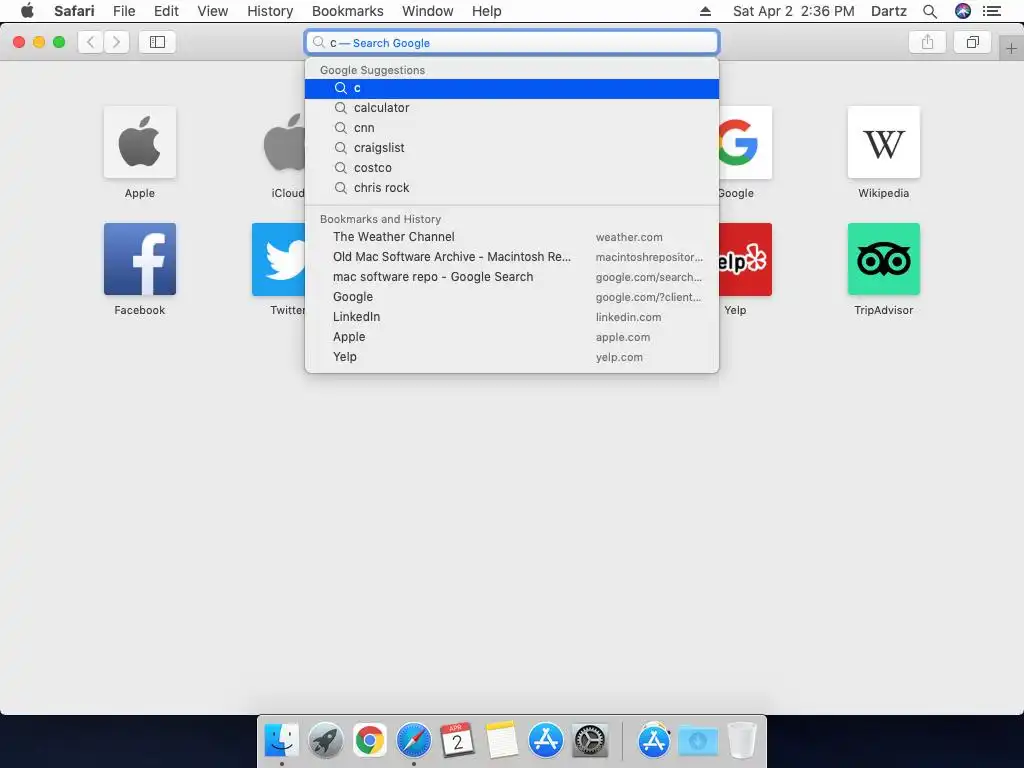This screenshot has width=1024, height=768.
Task: Open the Yelp yelp.com history entry
Action: pyautogui.click(x=512, y=357)
